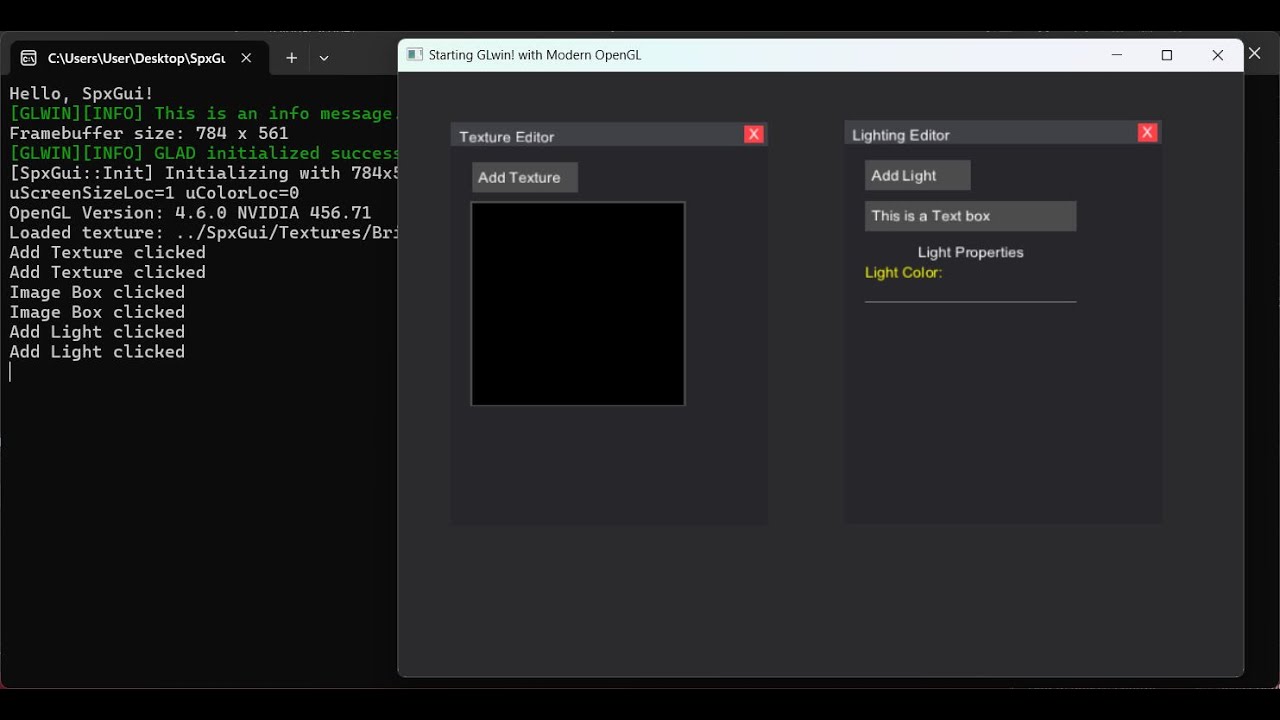The width and height of the screenshot is (1280, 720).
Task: Close the Texture Editor panel
Action: click(754, 134)
